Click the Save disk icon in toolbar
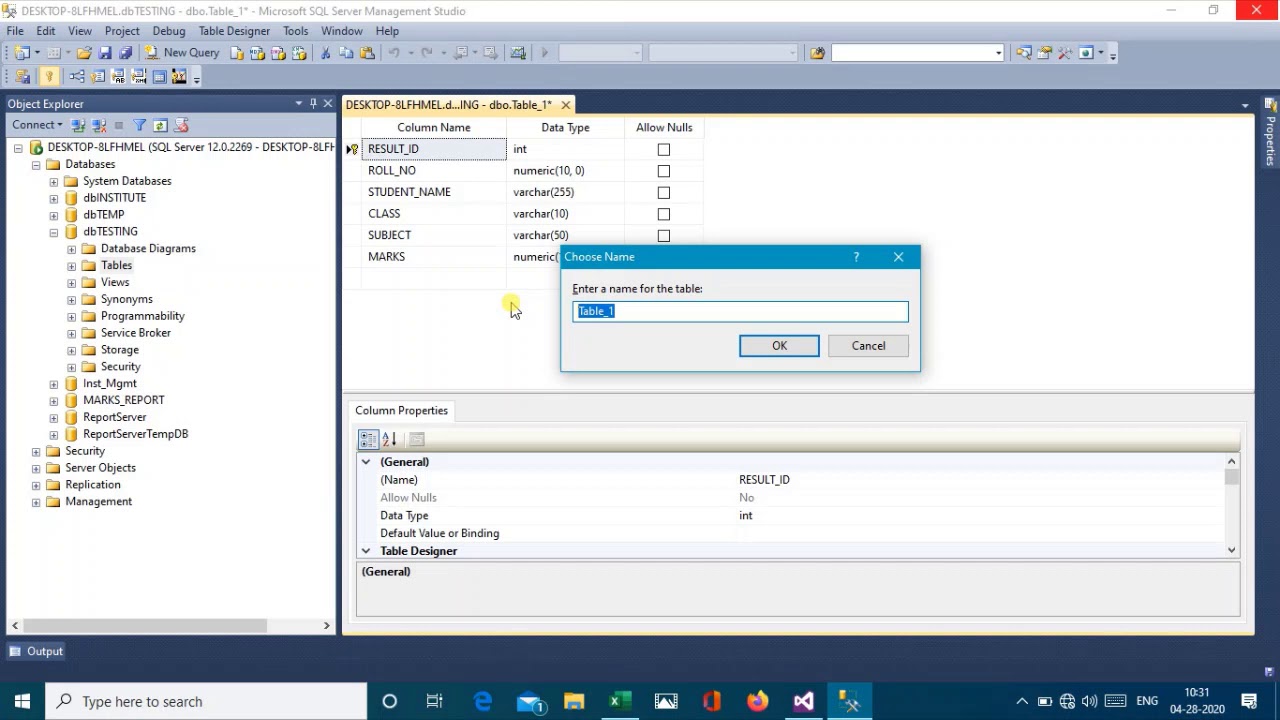 (105, 53)
